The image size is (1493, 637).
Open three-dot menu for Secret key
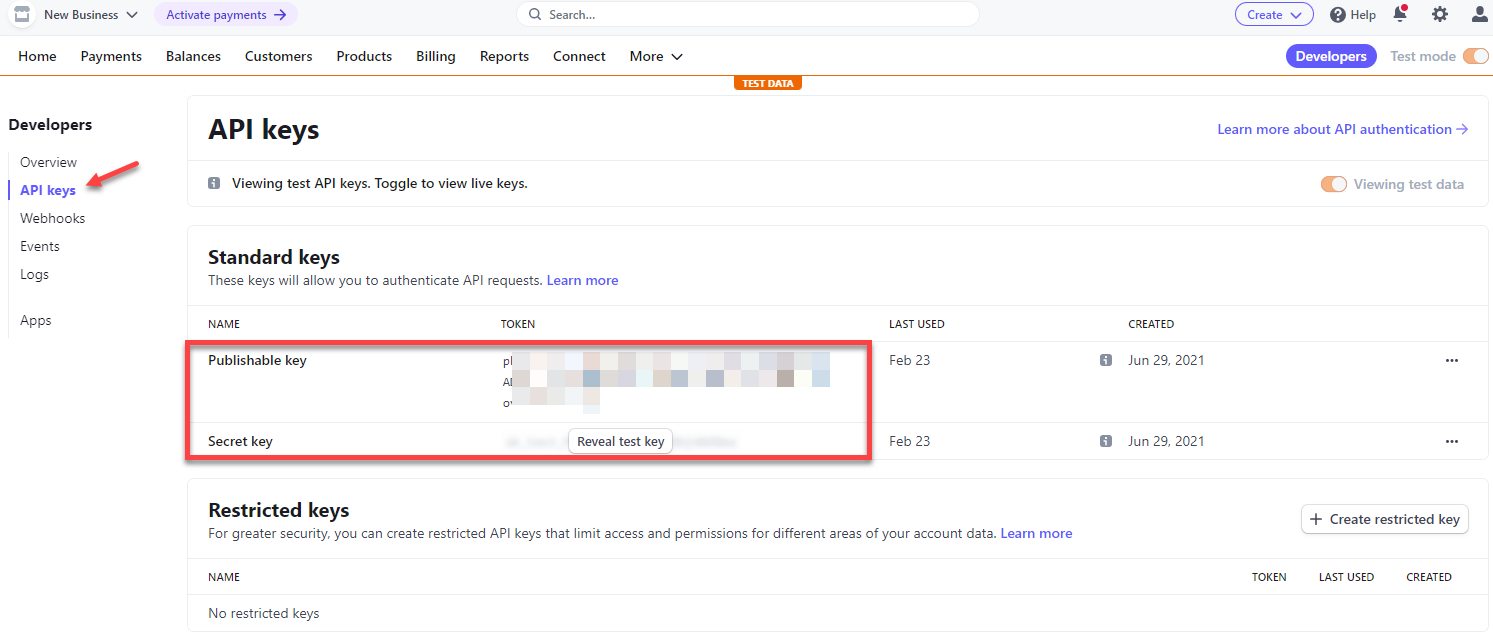(x=1452, y=441)
